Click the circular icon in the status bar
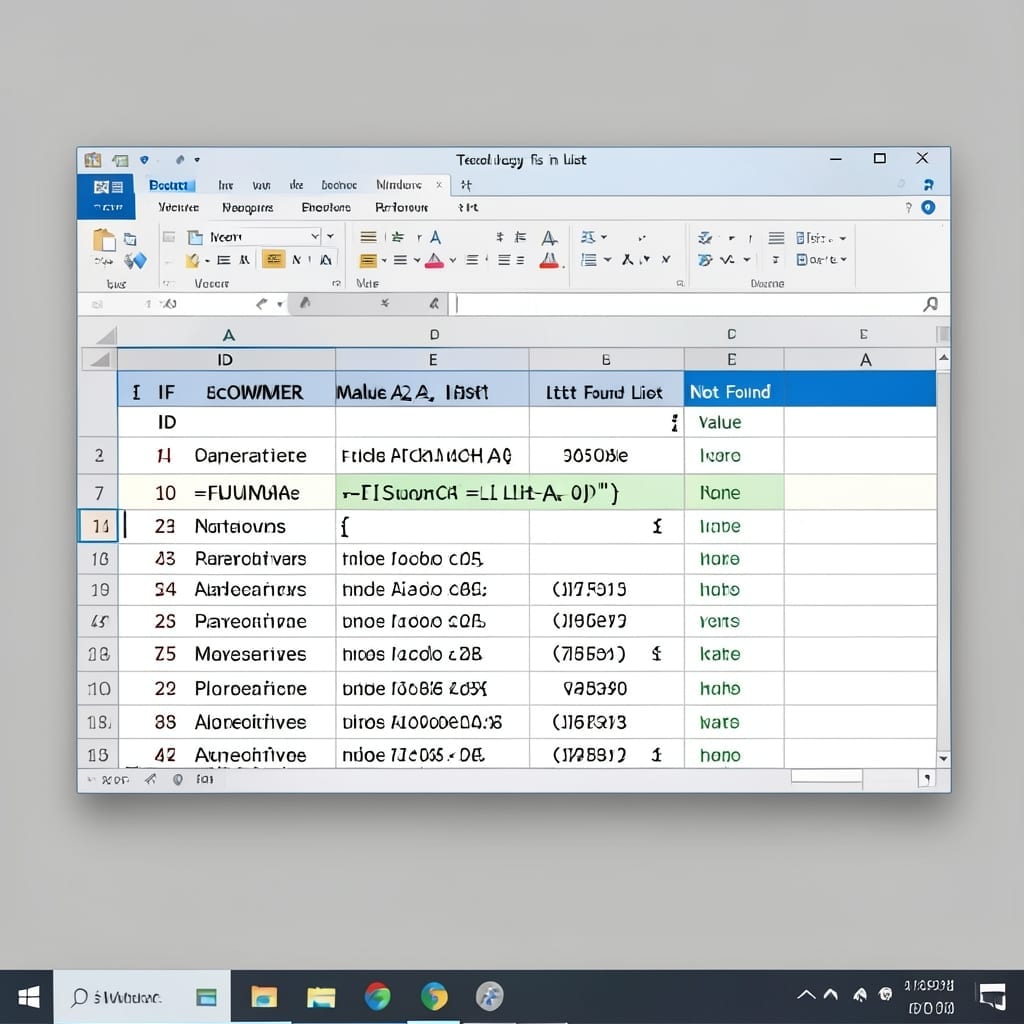This screenshot has height=1024, width=1024. [x=178, y=779]
